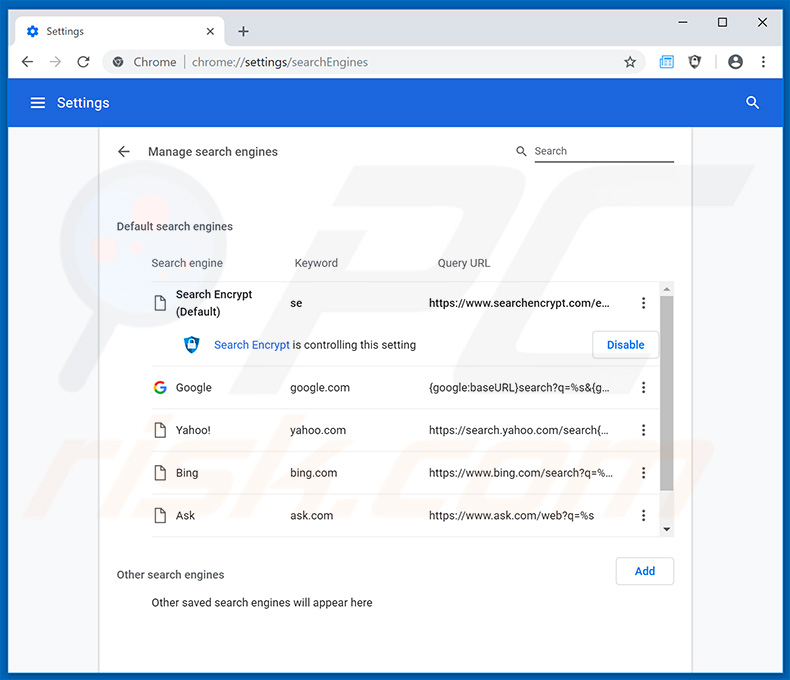Viewport: 790px width, 680px height.
Task: Click the Chrome site info icon in address bar
Action: click(x=118, y=62)
